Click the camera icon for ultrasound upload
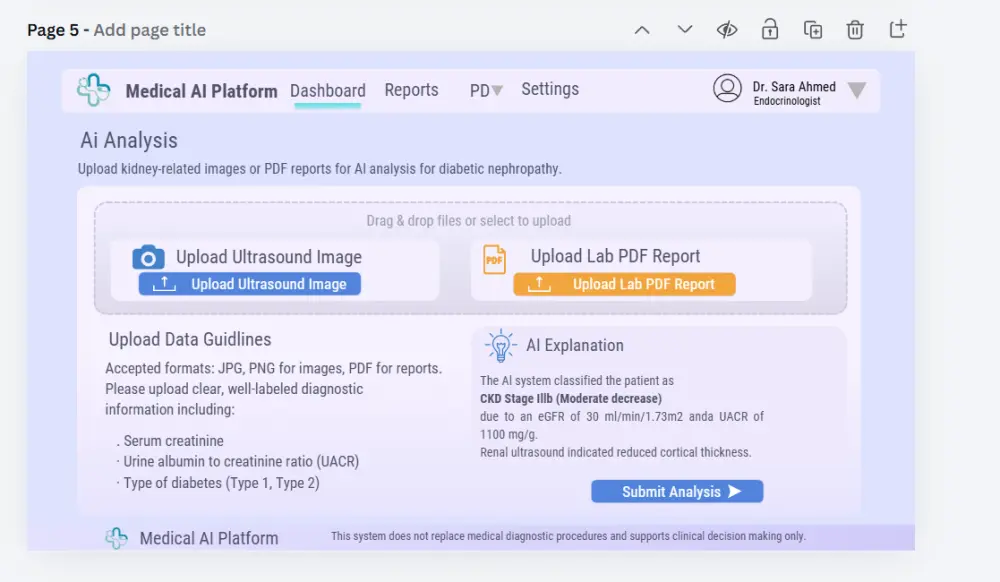 [x=148, y=257]
